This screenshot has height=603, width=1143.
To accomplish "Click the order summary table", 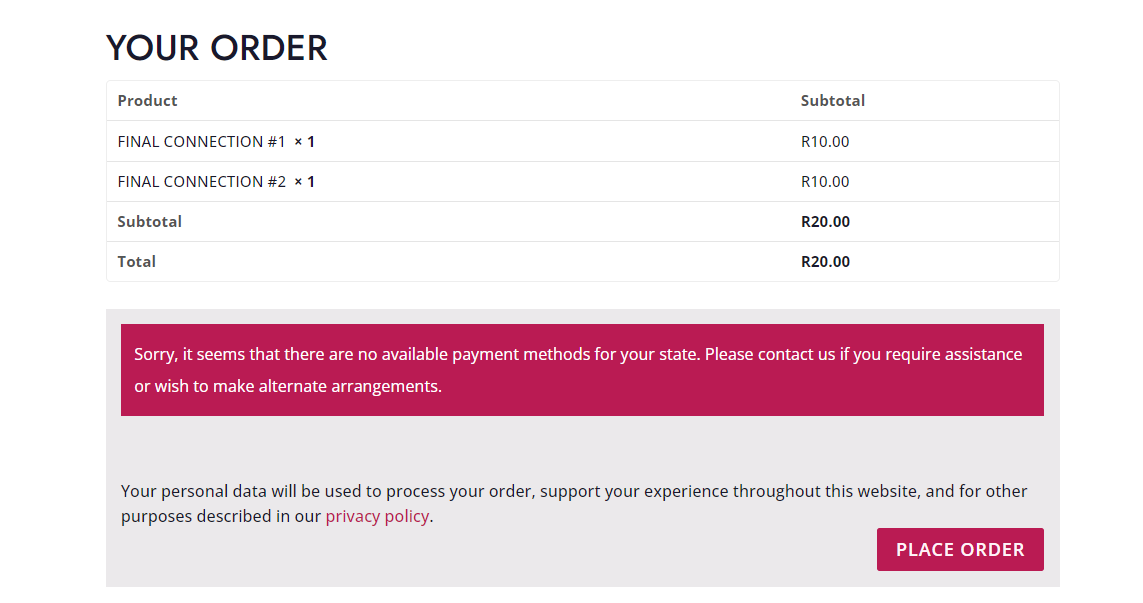I will [x=582, y=180].
